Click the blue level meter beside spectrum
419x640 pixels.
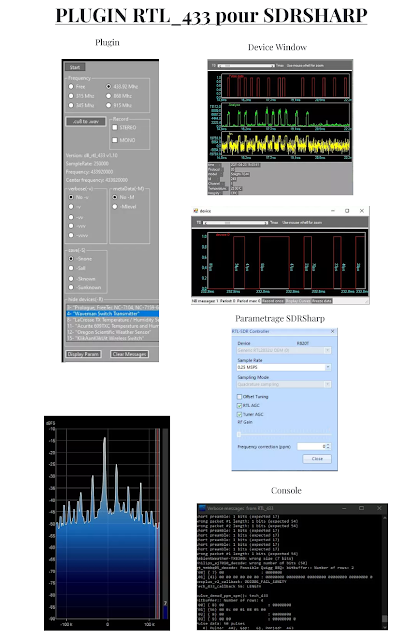pyautogui.click(x=165, y=612)
